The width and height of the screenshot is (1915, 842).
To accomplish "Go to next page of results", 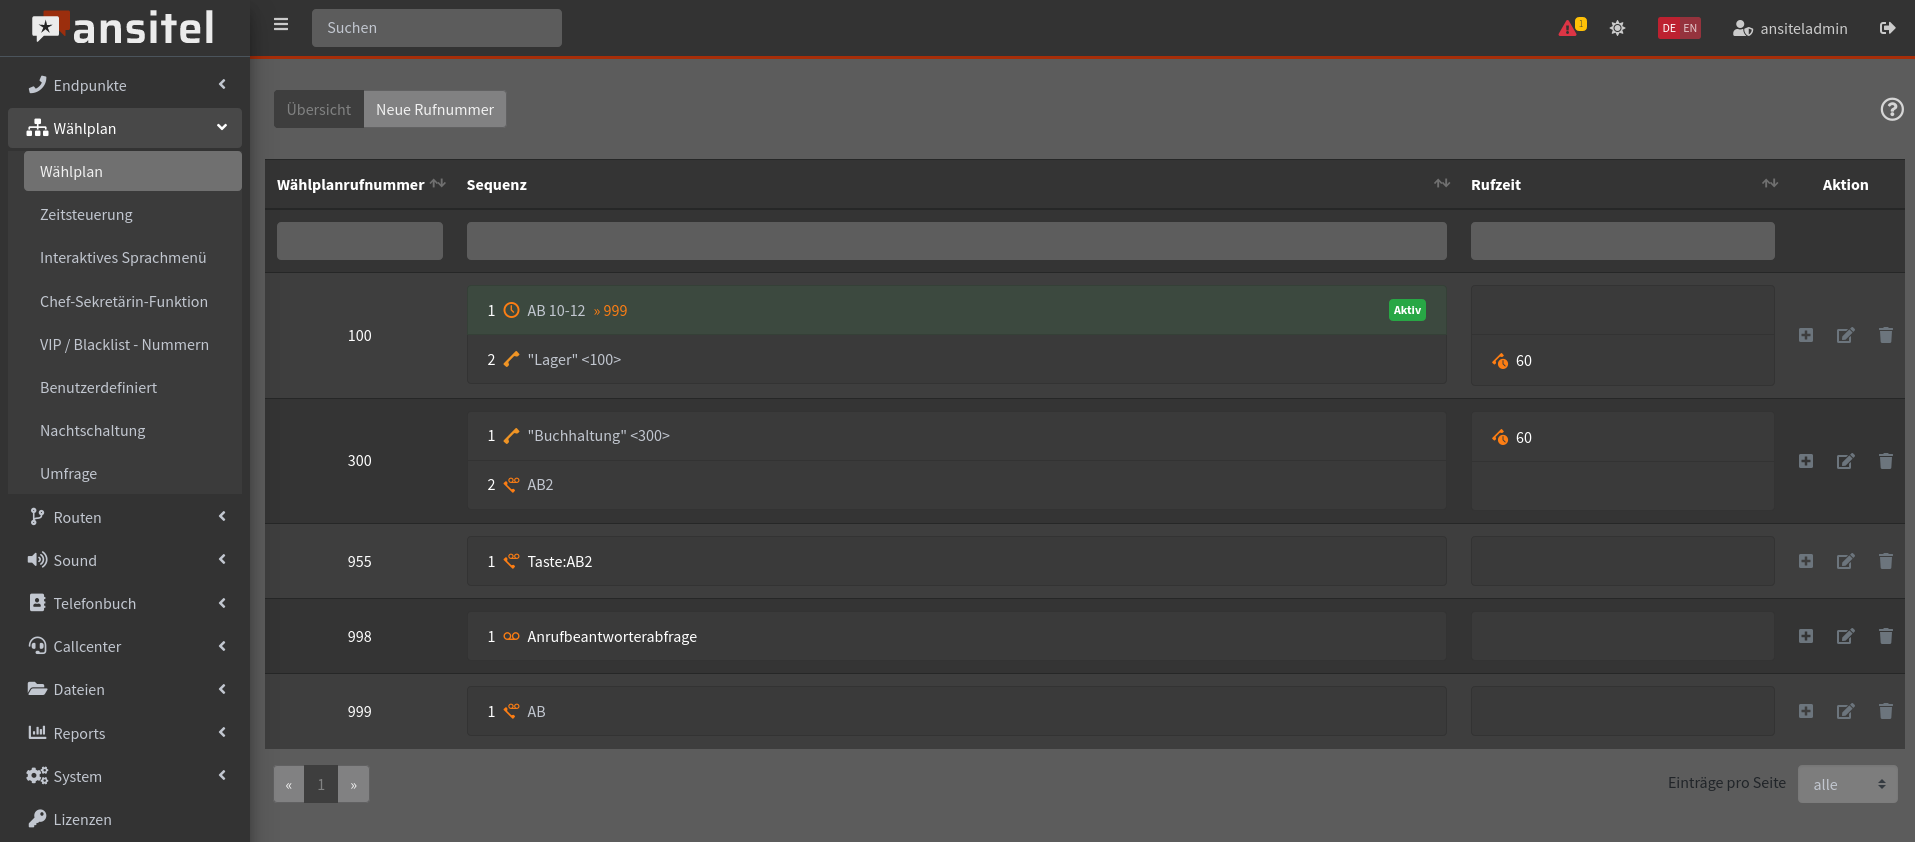I will (353, 785).
